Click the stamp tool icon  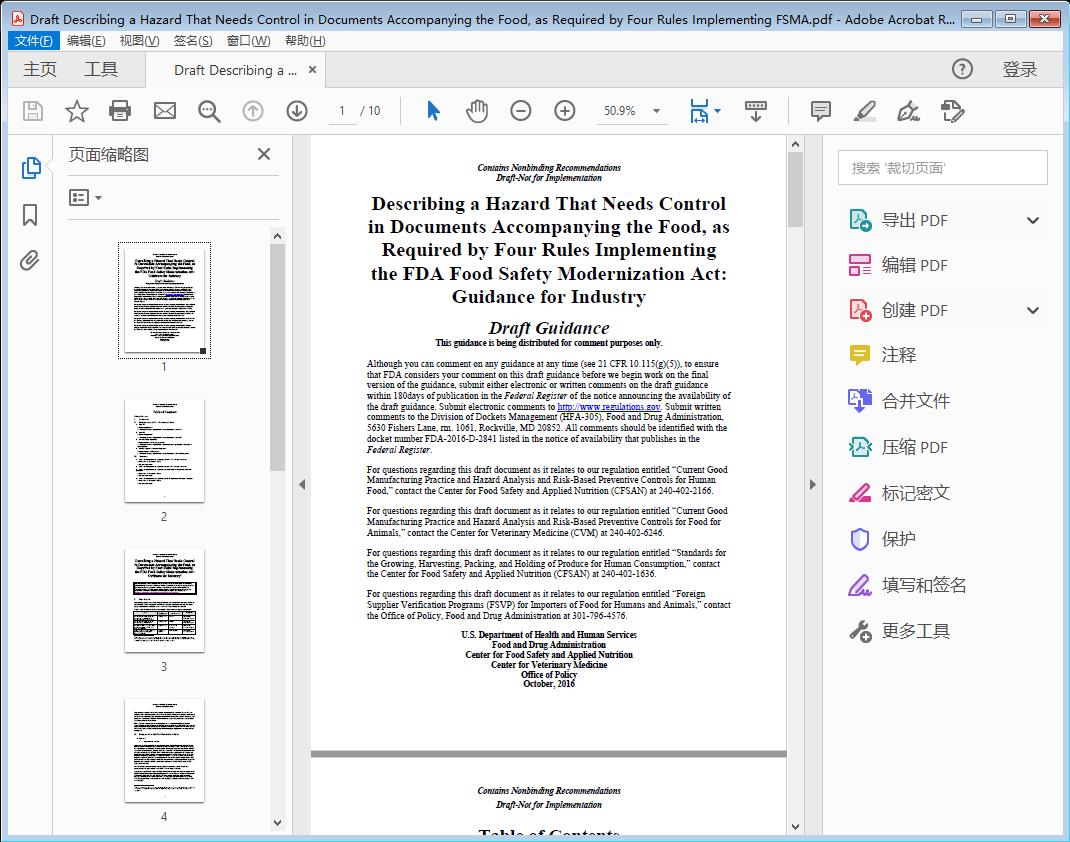pyautogui.click(x=952, y=111)
